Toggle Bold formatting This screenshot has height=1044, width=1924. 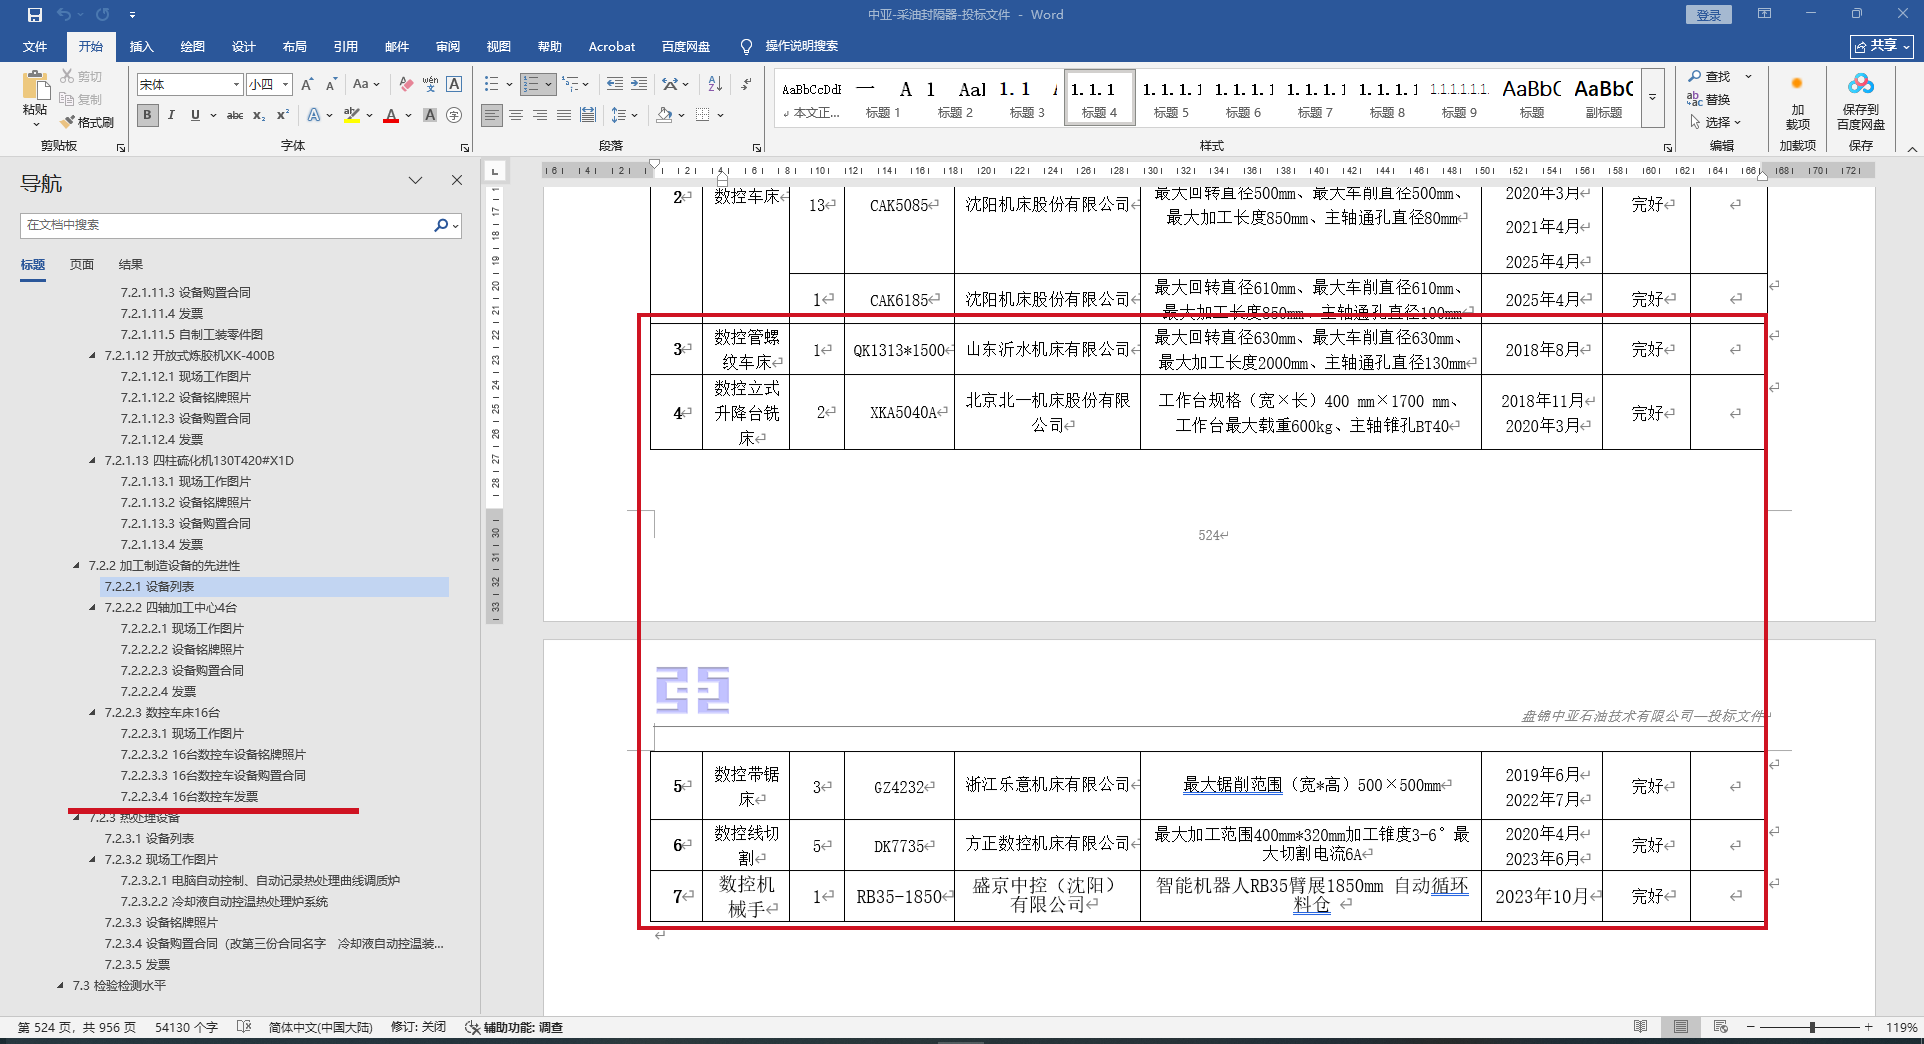pyautogui.click(x=147, y=115)
